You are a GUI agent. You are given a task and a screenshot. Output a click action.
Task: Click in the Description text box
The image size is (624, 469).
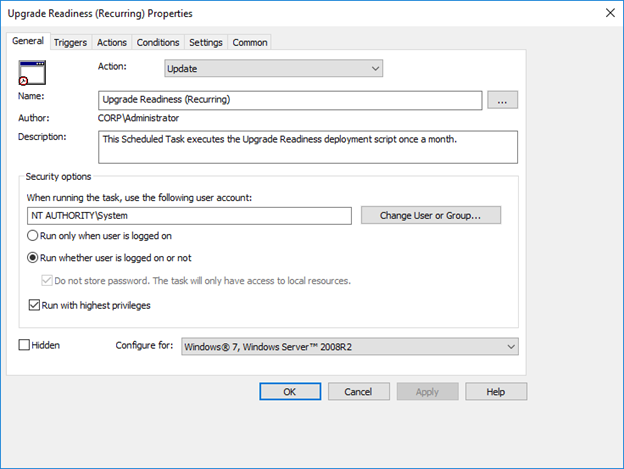point(308,147)
